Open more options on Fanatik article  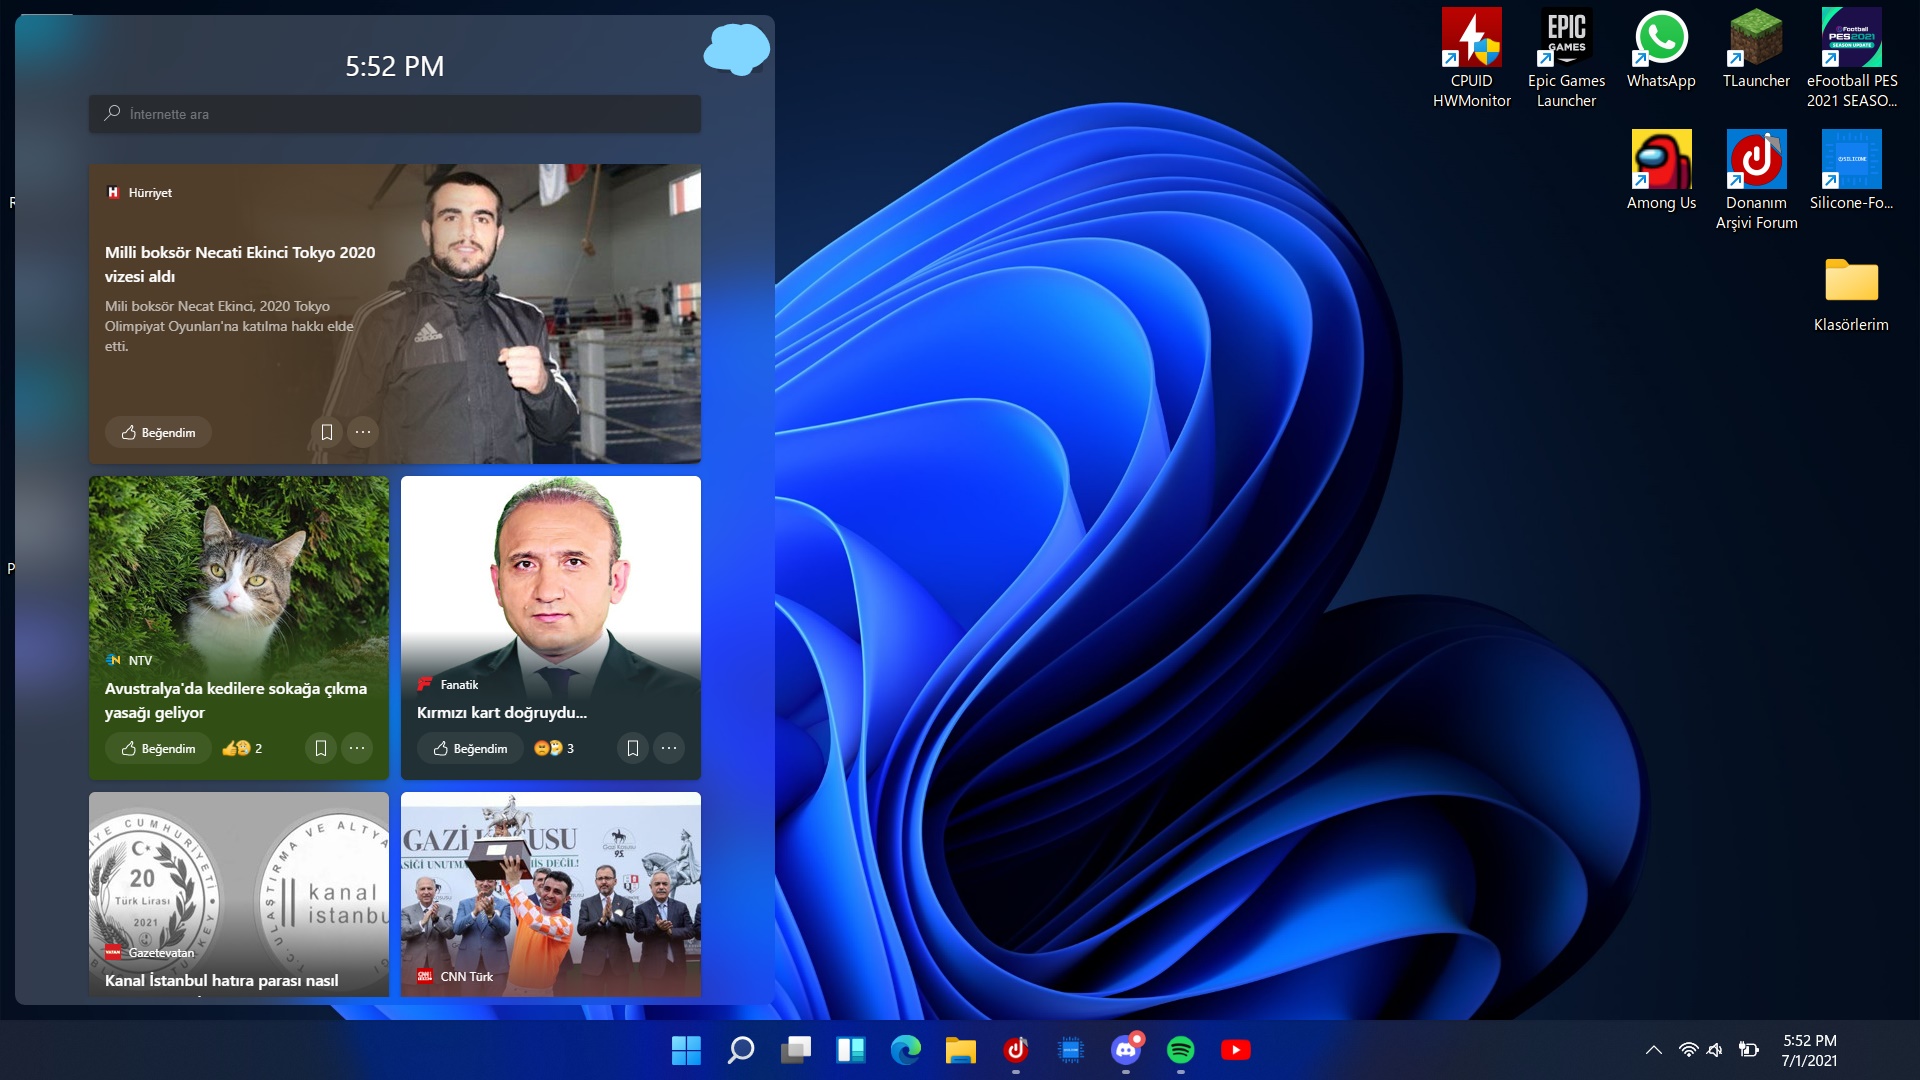coord(669,748)
